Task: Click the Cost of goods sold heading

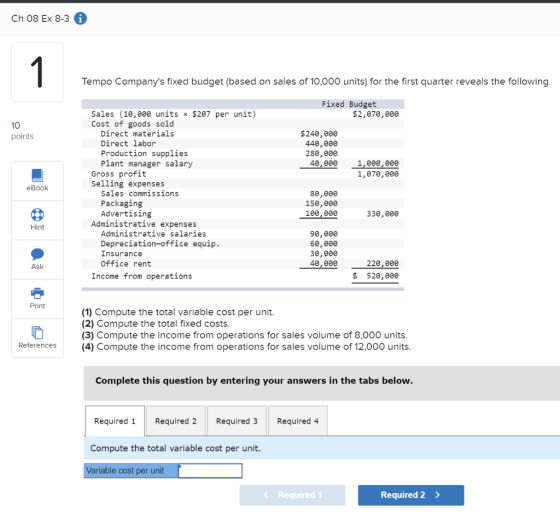Action: tap(132, 124)
